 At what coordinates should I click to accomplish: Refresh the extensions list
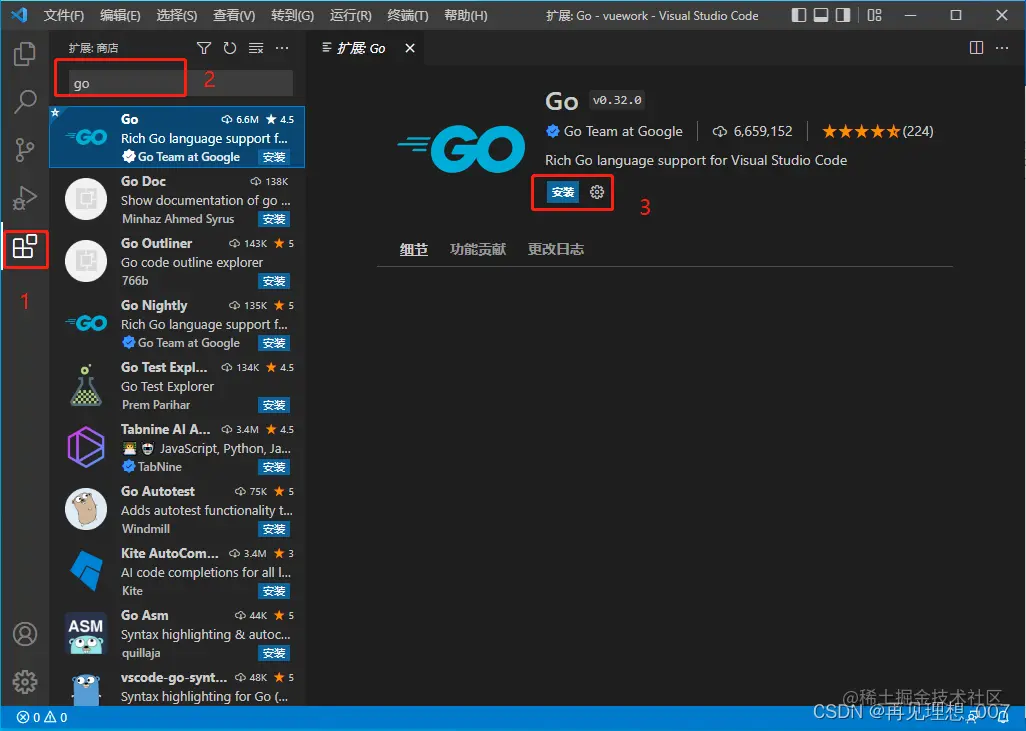(230, 48)
